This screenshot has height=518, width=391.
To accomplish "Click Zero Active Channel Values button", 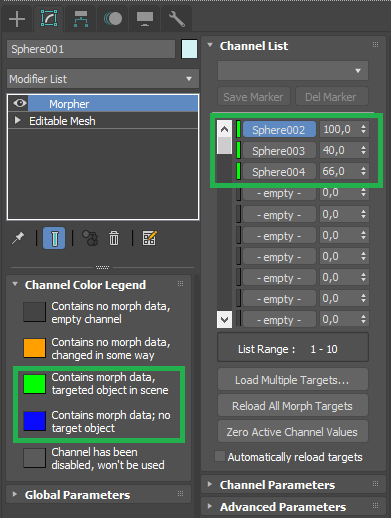I will (293, 431).
